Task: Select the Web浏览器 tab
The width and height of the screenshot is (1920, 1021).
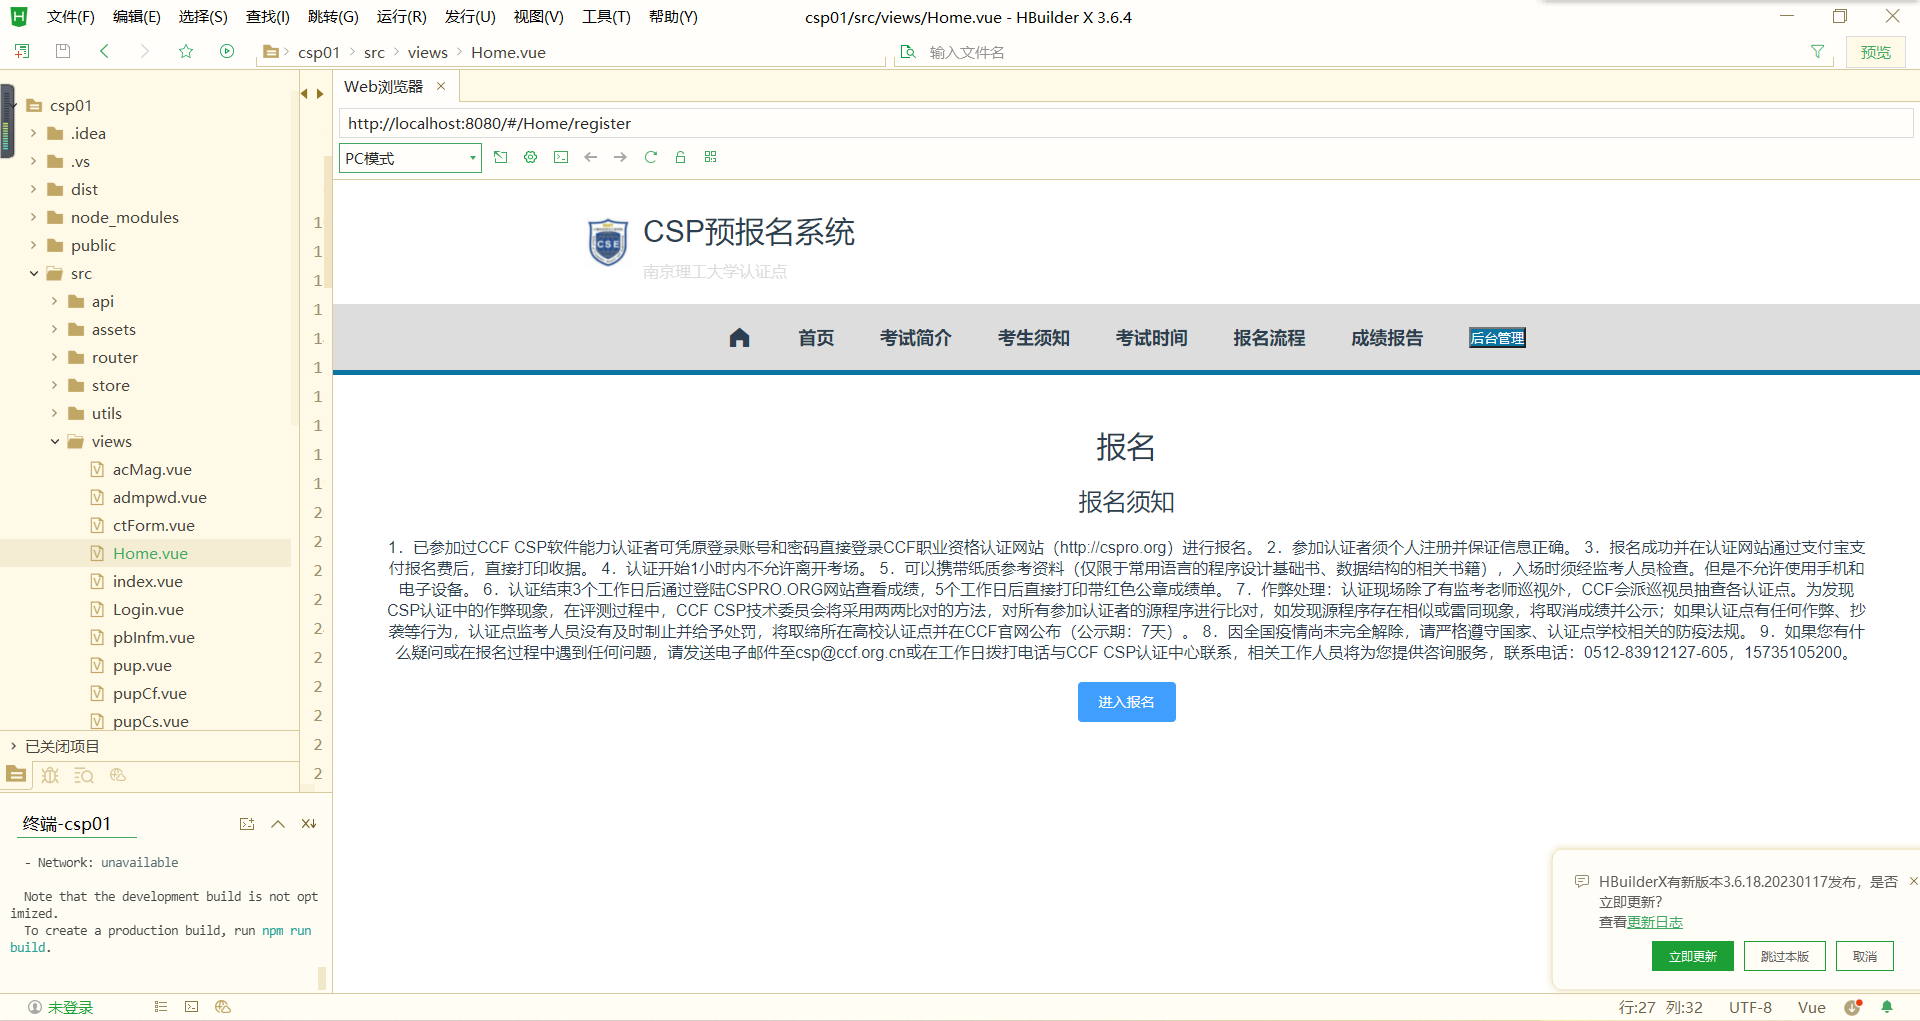Action: (x=384, y=87)
